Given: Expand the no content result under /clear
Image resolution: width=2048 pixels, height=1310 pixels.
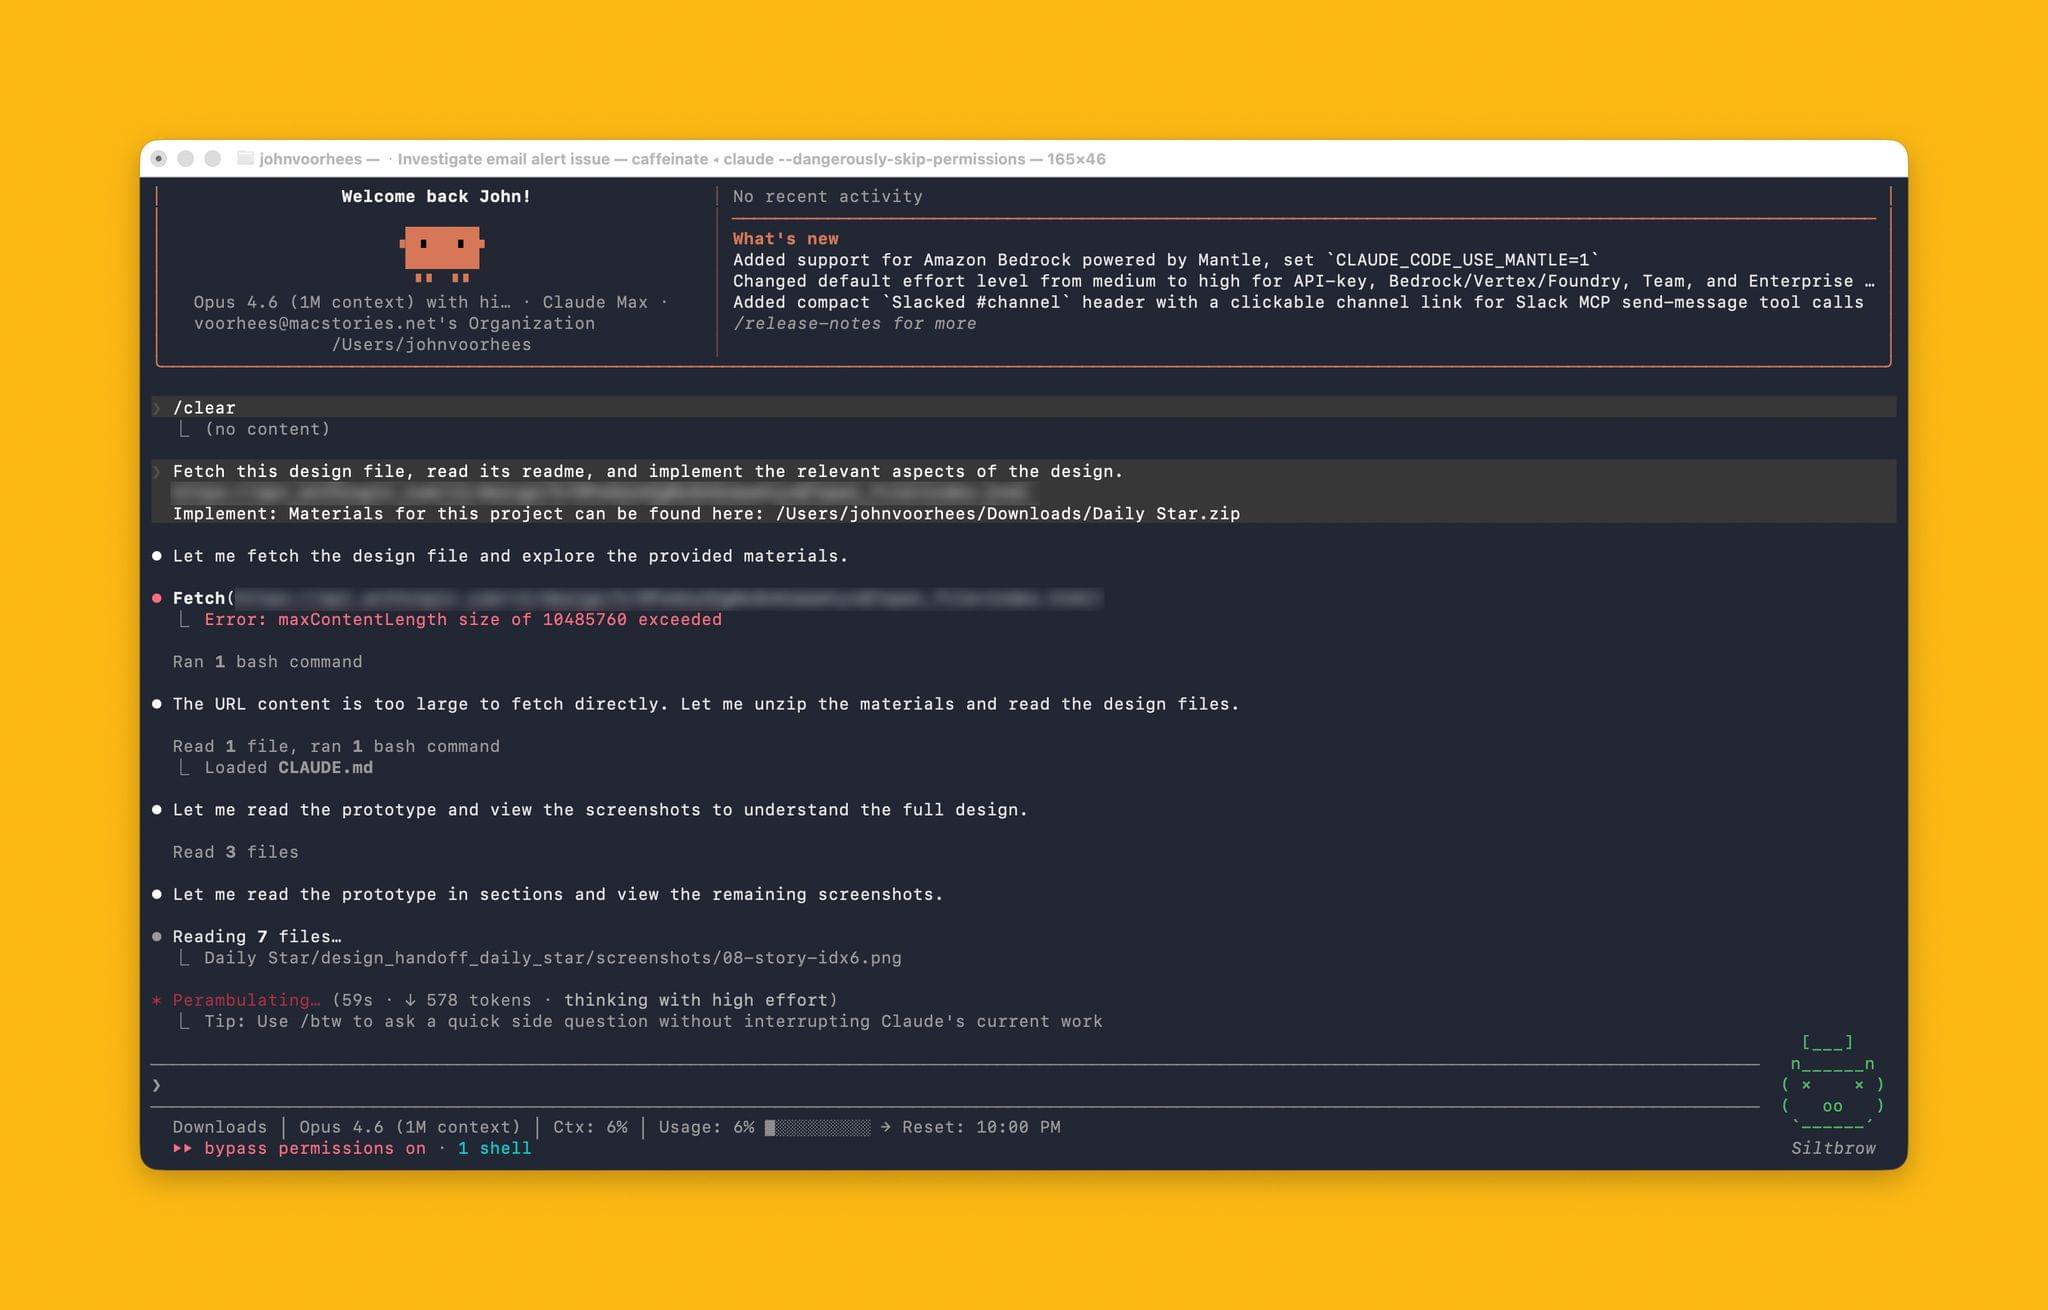Looking at the screenshot, I should (x=266, y=428).
